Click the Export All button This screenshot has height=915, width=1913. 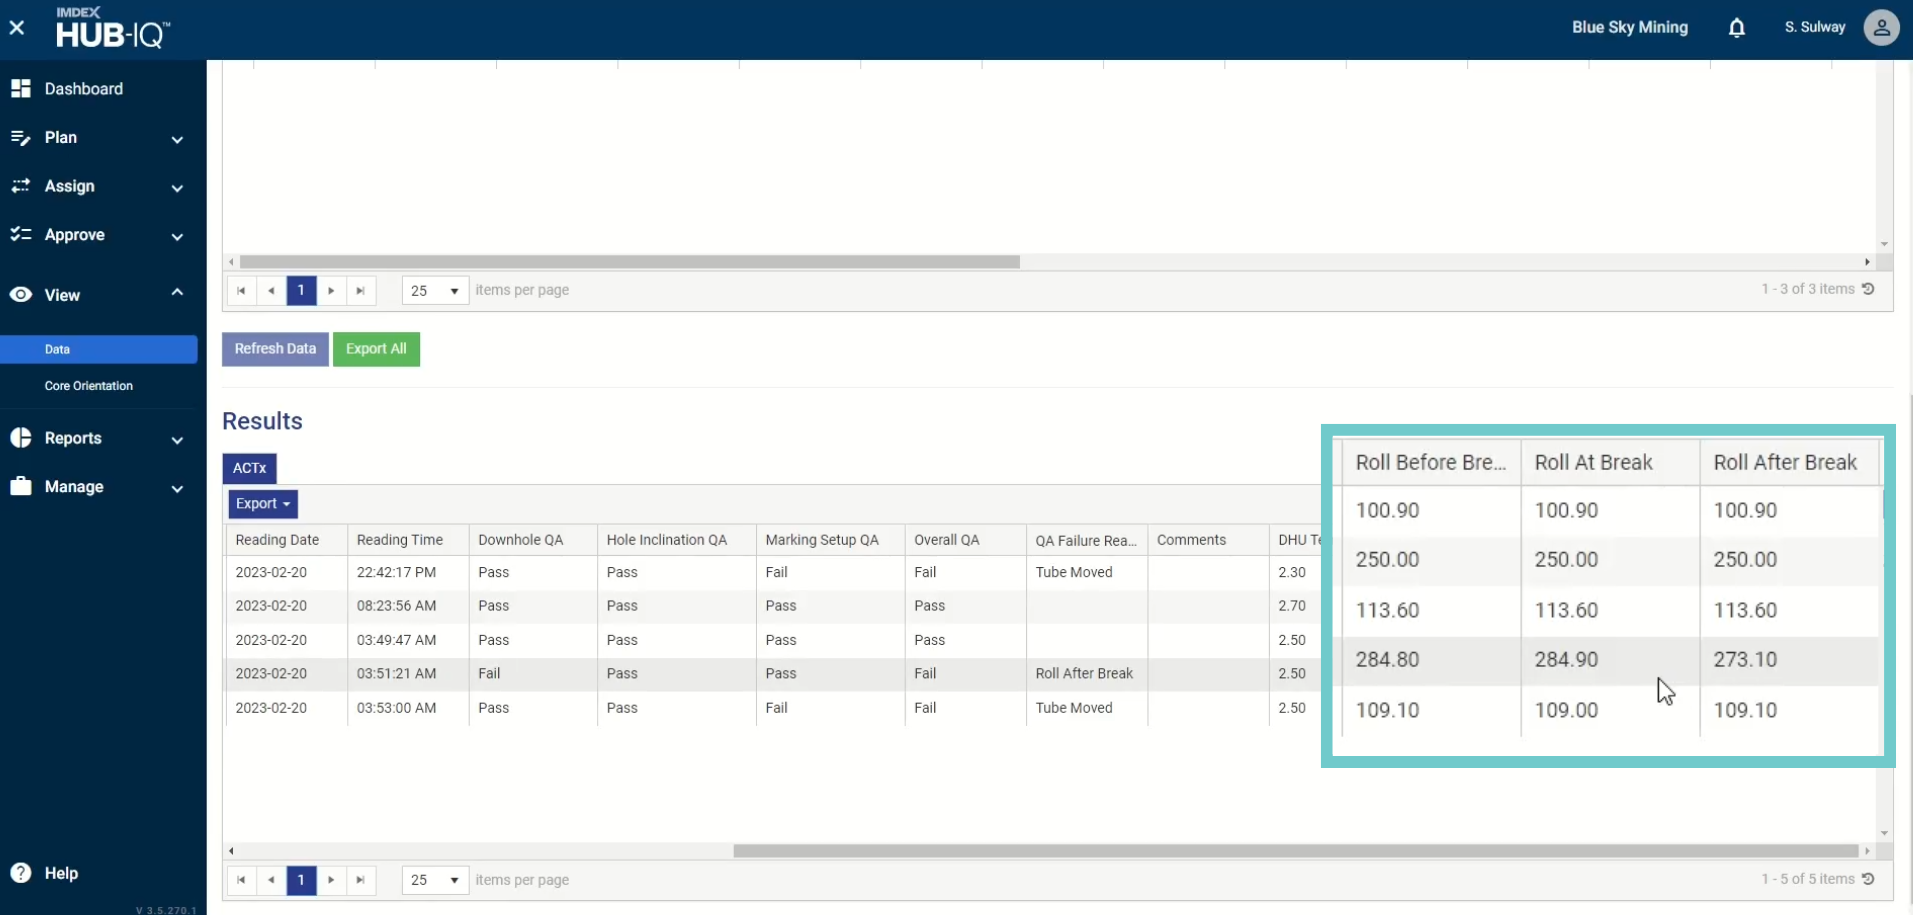[376, 349]
